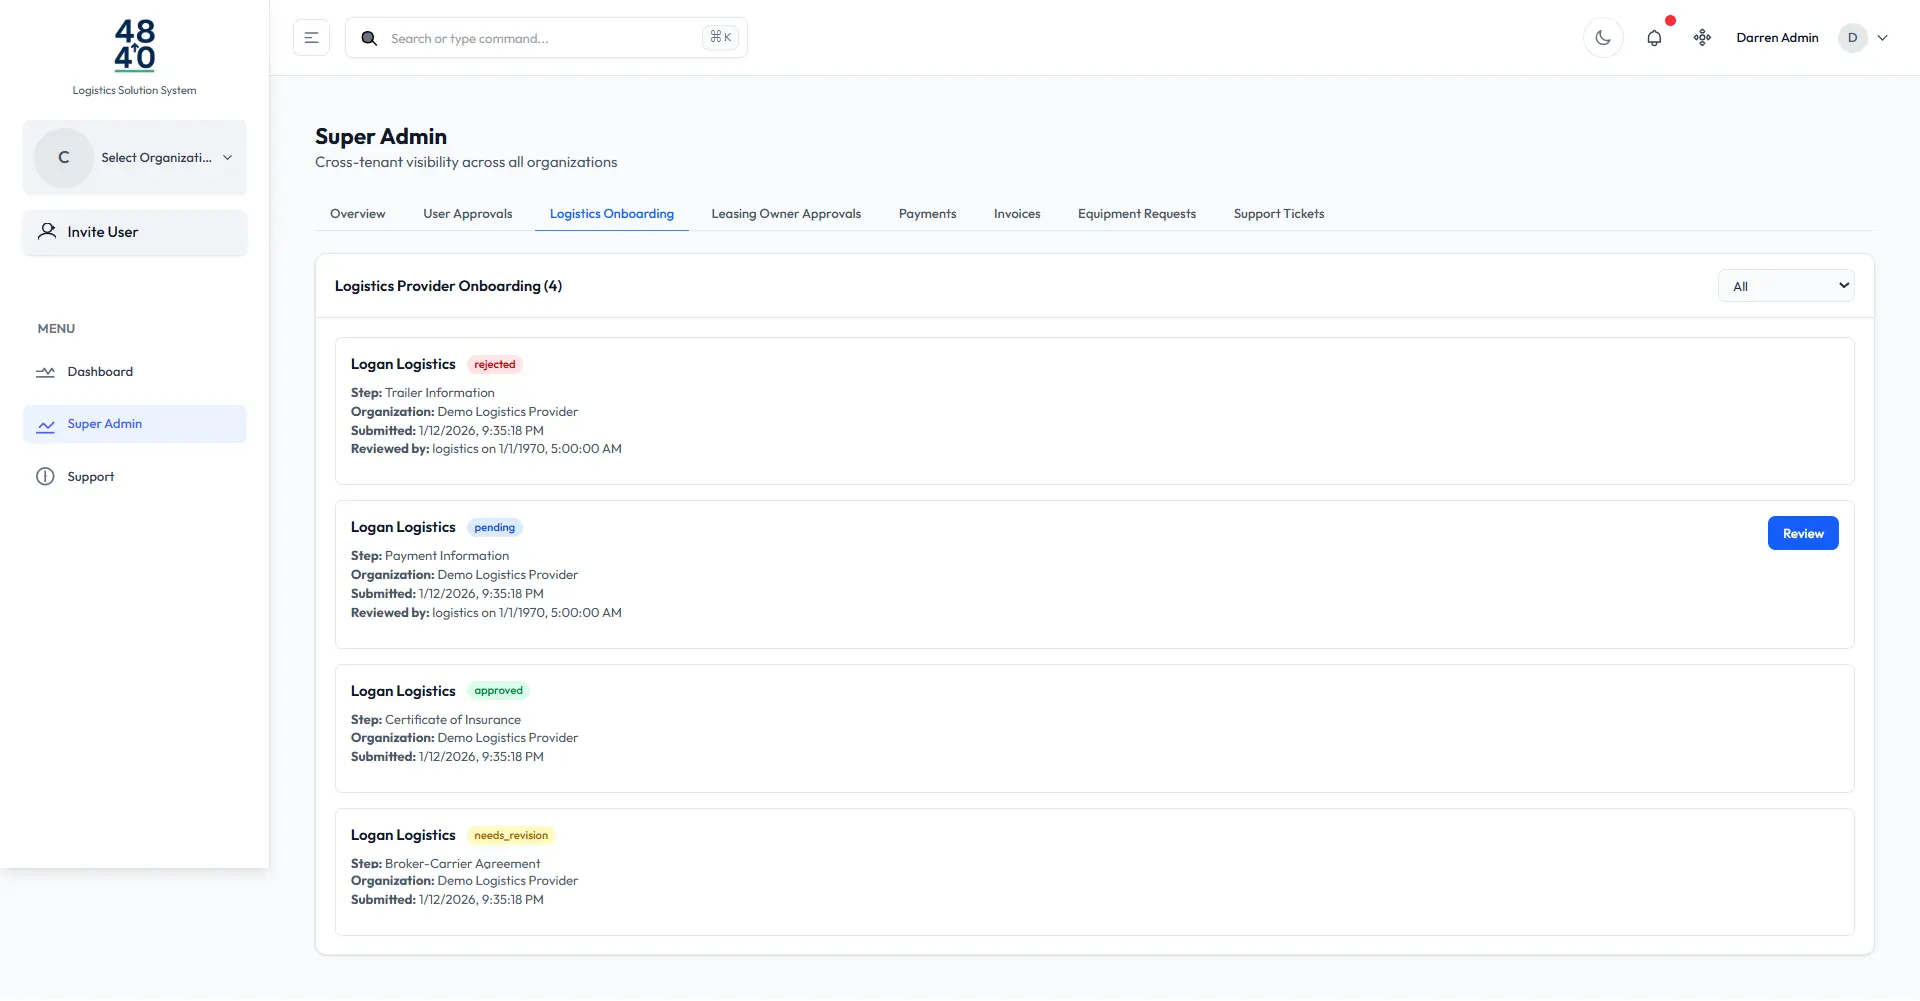Switch to the Equipment Requests tab
1920x1001 pixels.
click(x=1136, y=214)
